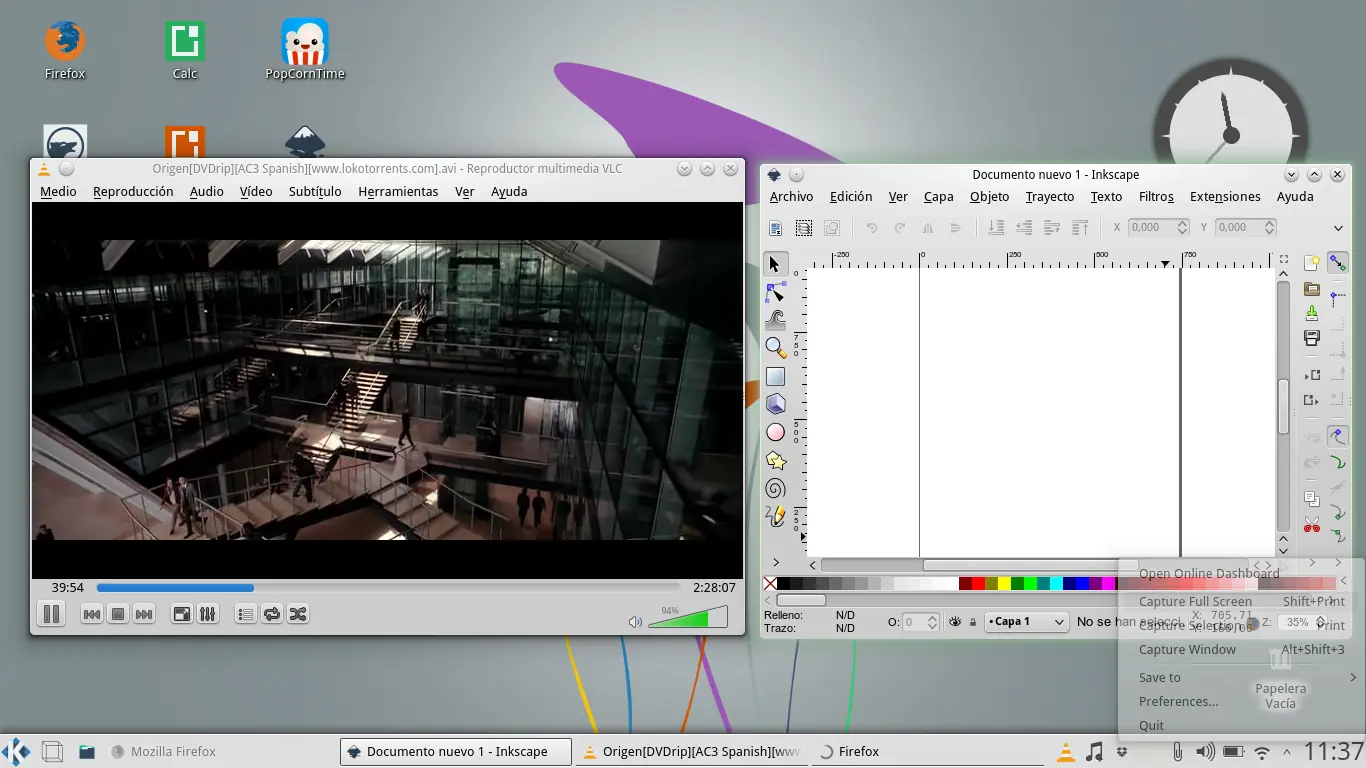
Task: Select the Inkscape spiral tool
Action: point(775,489)
